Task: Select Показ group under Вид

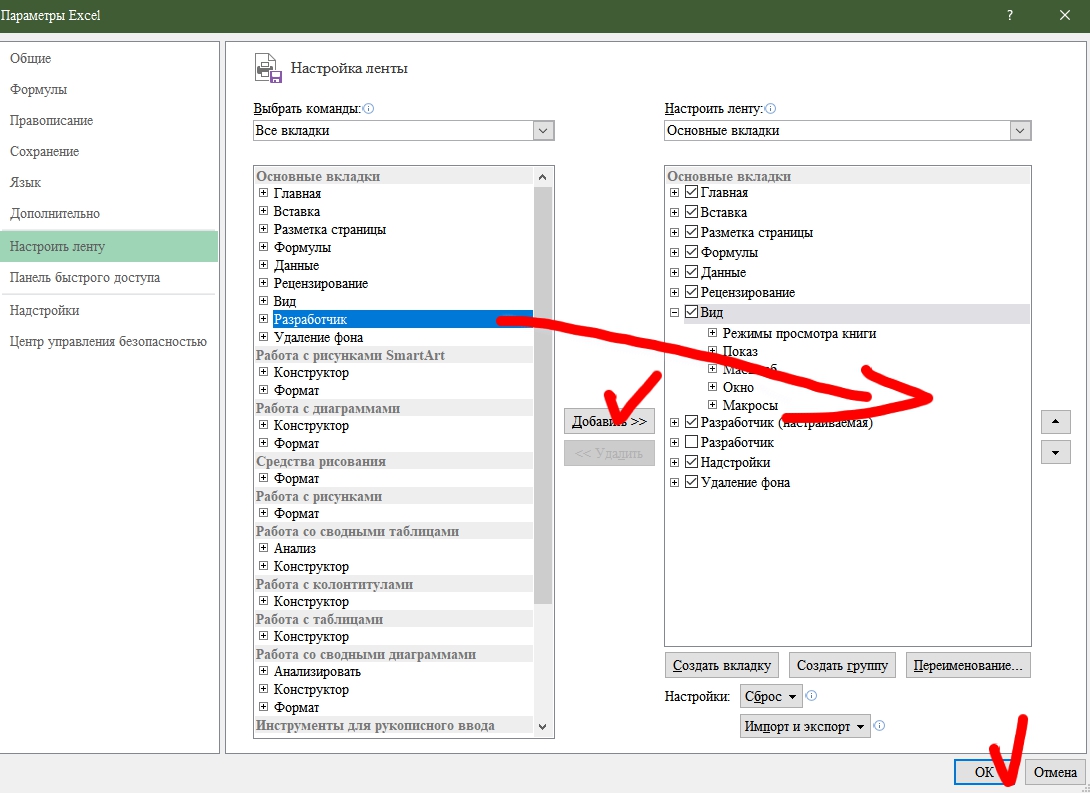Action: 740,351
